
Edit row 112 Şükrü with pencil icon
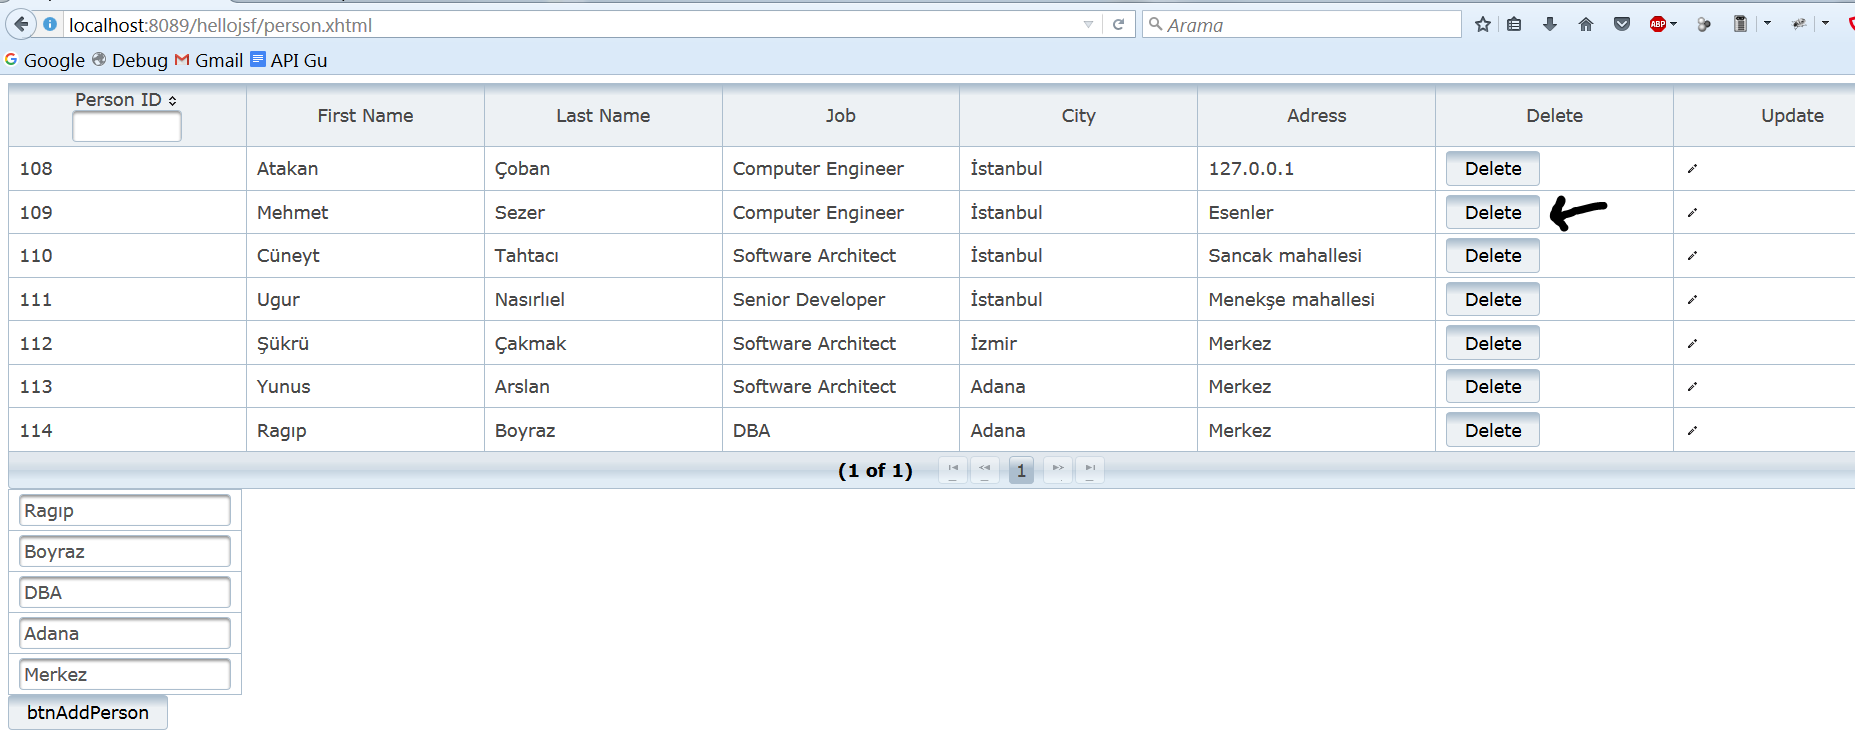(1692, 343)
